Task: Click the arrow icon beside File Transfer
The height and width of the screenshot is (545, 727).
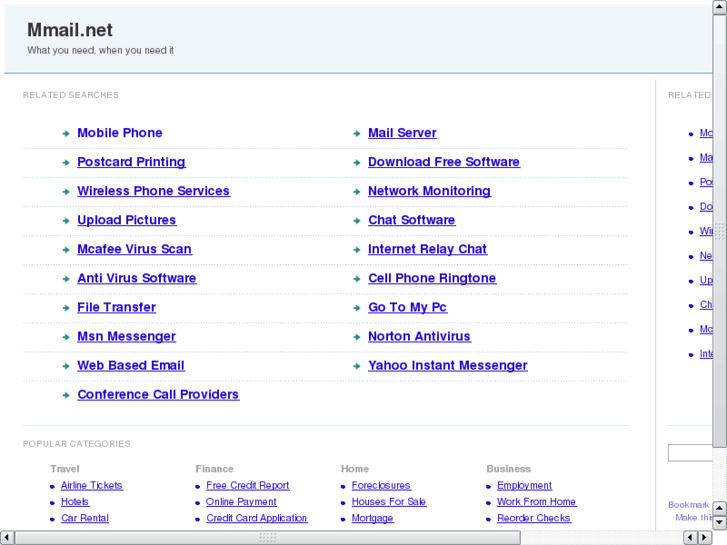Action: point(66,308)
